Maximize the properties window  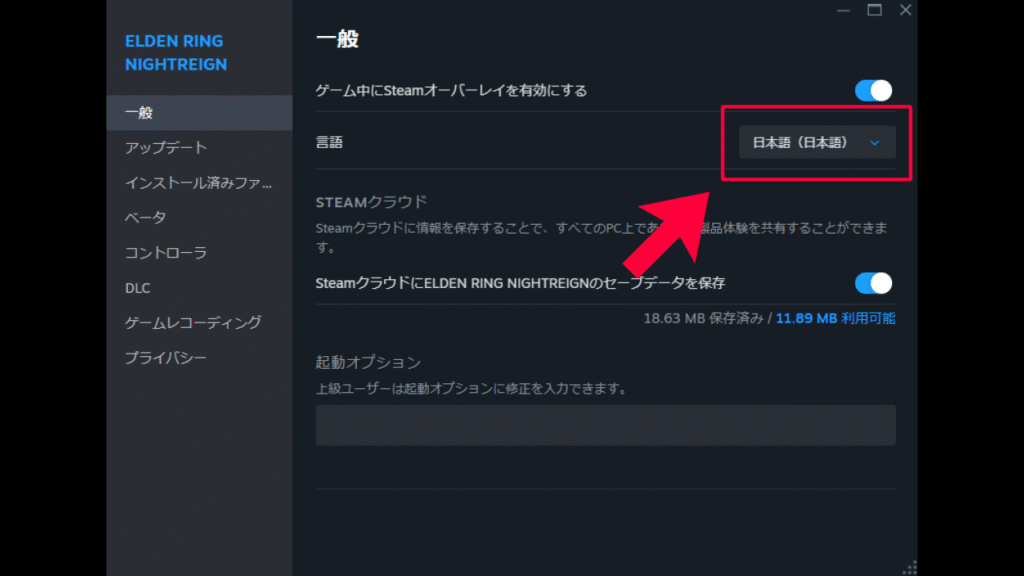pos(874,10)
